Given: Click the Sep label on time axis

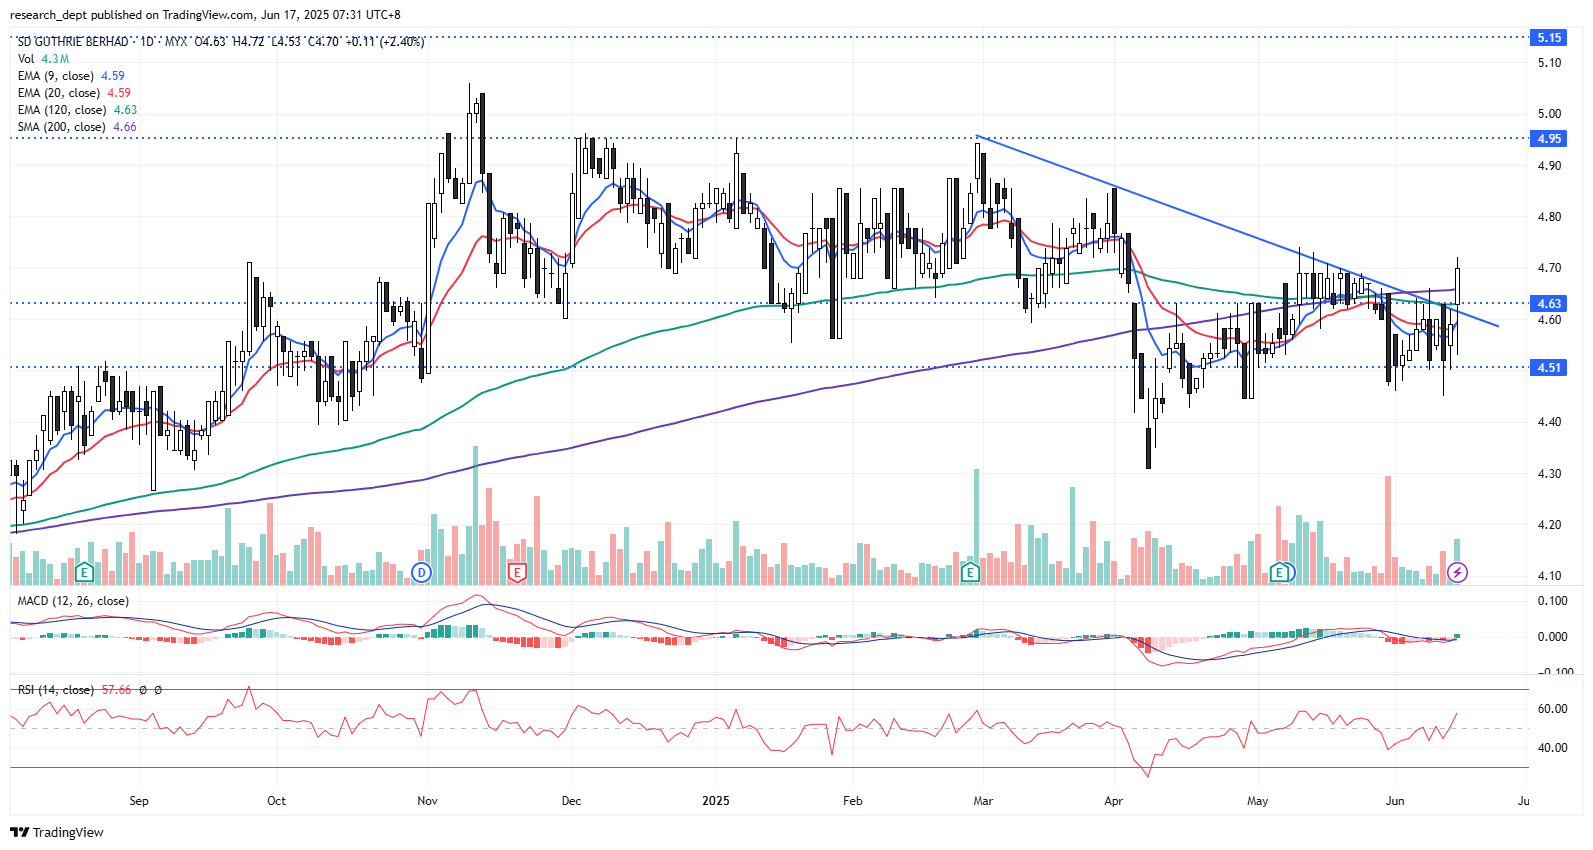Looking at the screenshot, I should click(139, 801).
